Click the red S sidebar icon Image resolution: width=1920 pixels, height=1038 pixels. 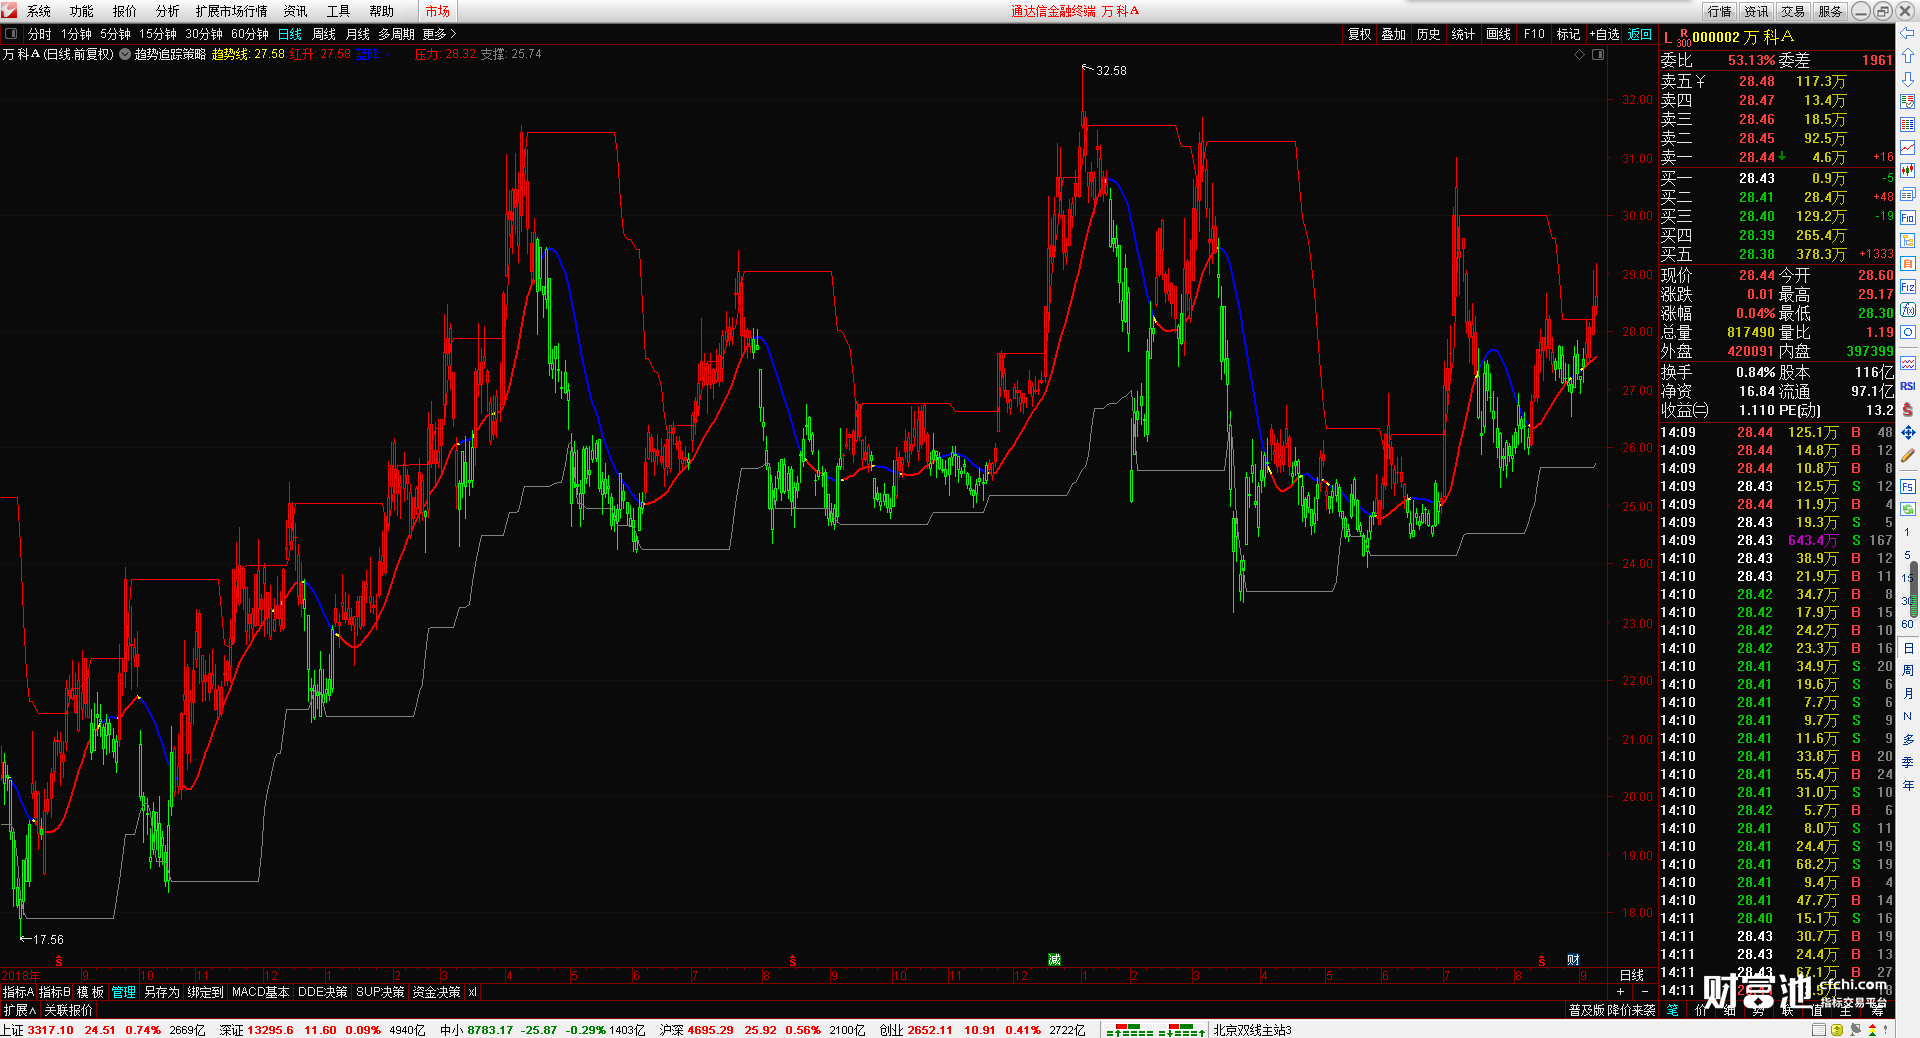(1908, 409)
